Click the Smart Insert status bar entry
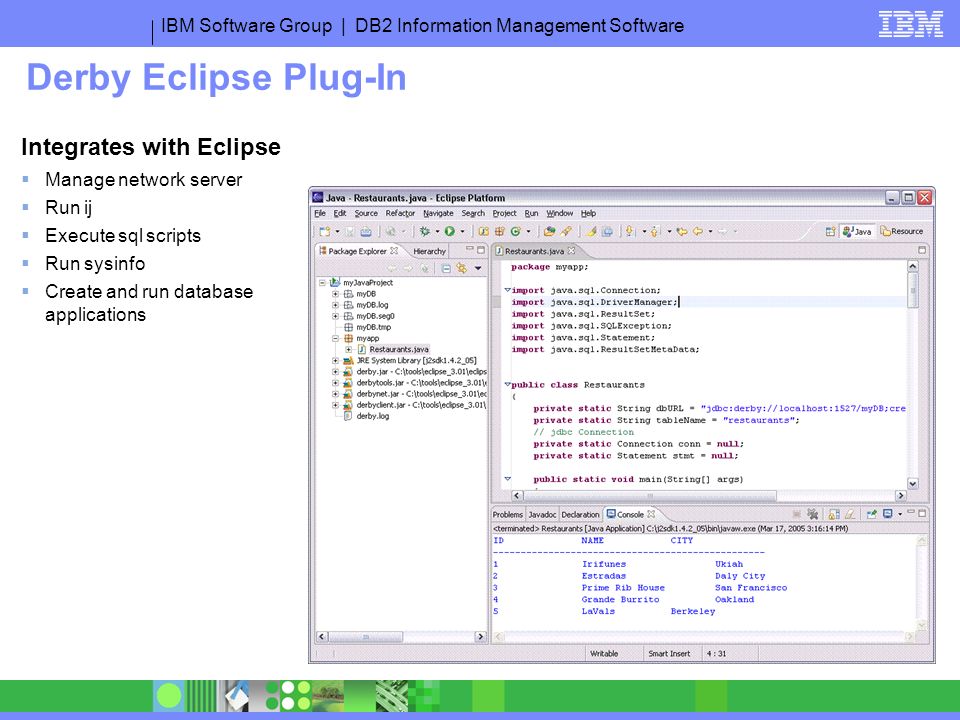The width and height of the screenshot is (960, 720). pyautogui.click(x=669, y=654)
